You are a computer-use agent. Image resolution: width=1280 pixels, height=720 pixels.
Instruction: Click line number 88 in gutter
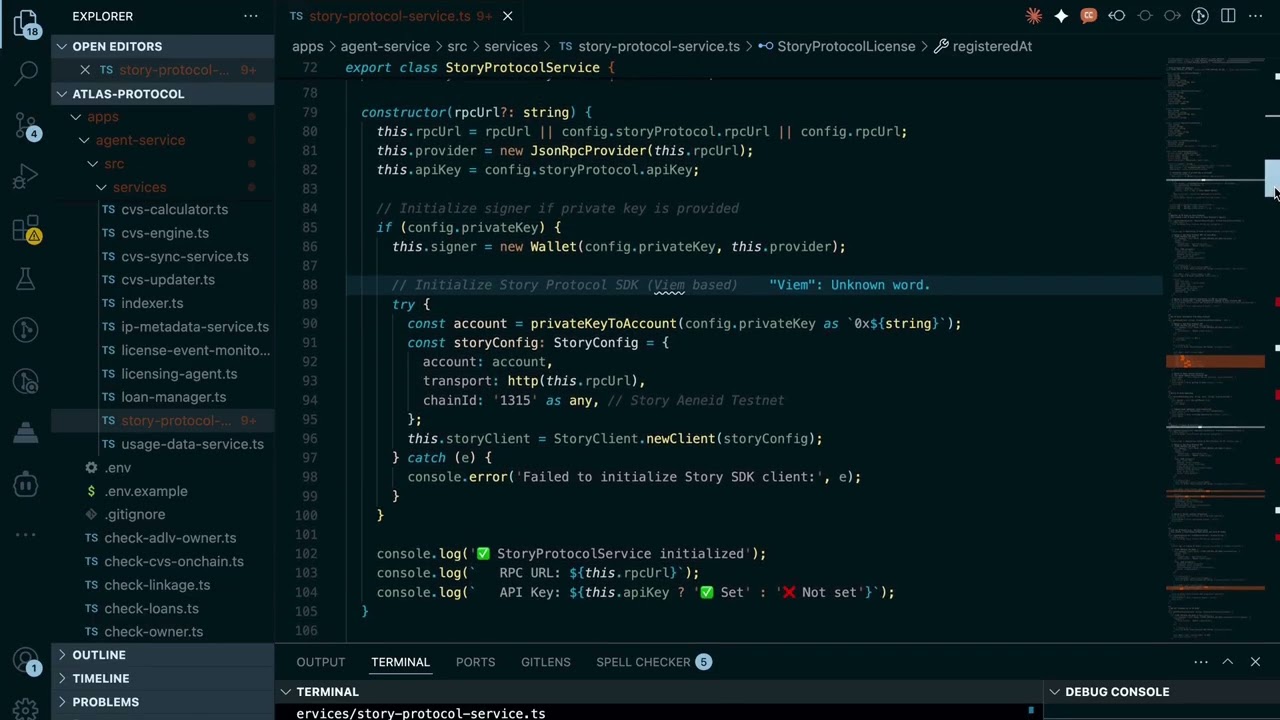tap(309, 285)
